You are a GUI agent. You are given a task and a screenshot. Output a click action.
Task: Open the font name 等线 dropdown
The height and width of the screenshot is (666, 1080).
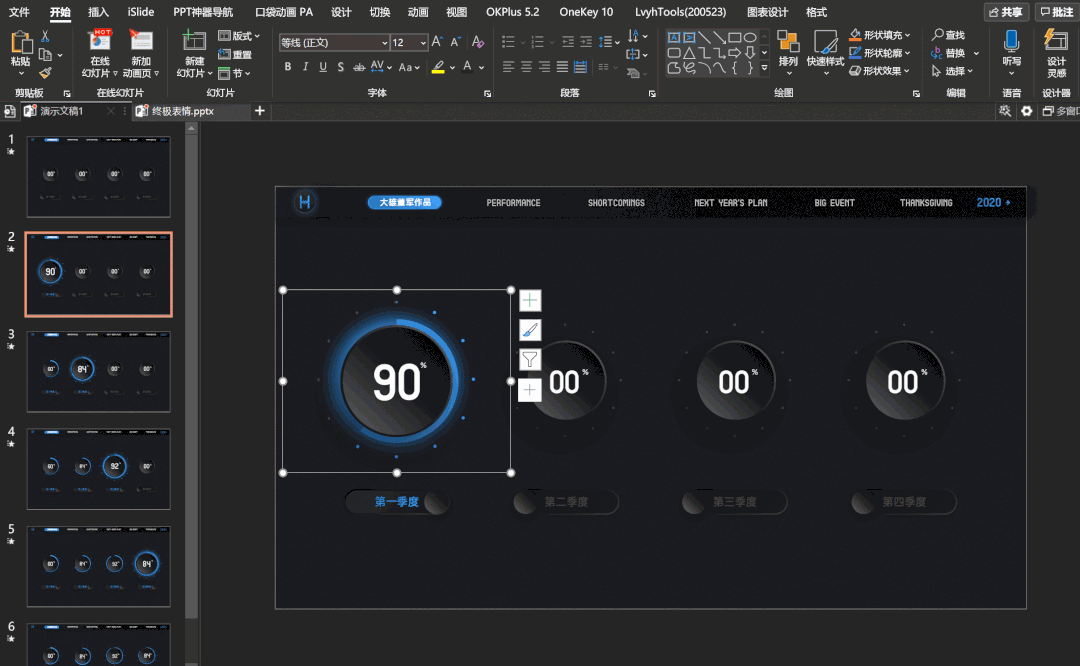(x=384, y=43)
